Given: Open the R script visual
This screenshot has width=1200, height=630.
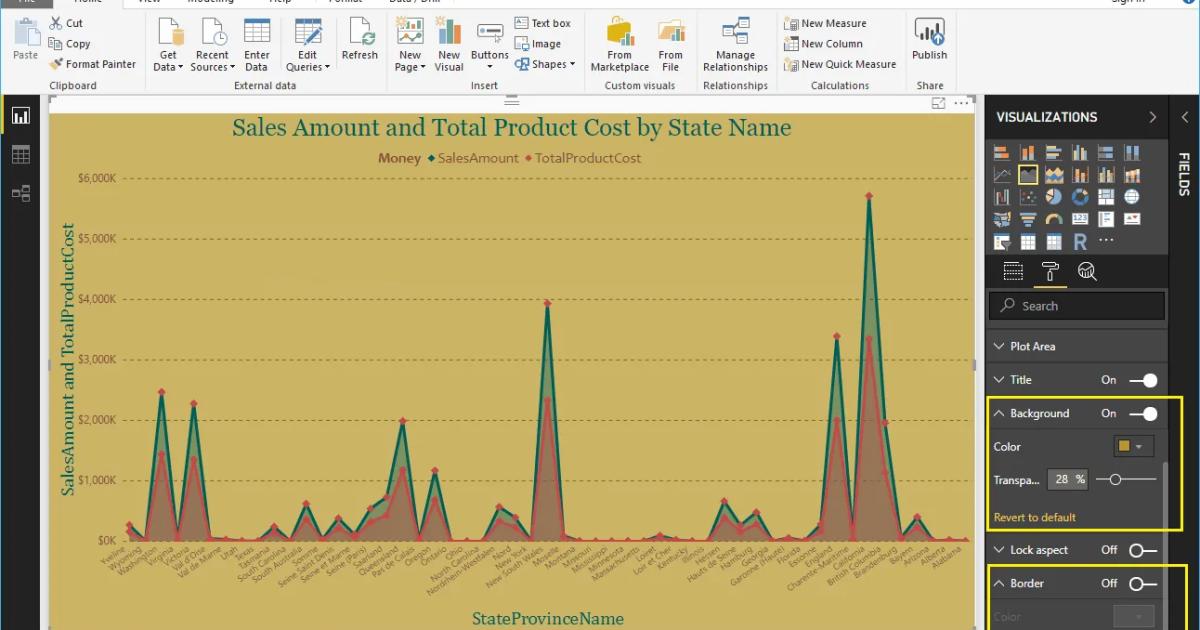Looking at the screenshot, I should [x=1080, y=240].
